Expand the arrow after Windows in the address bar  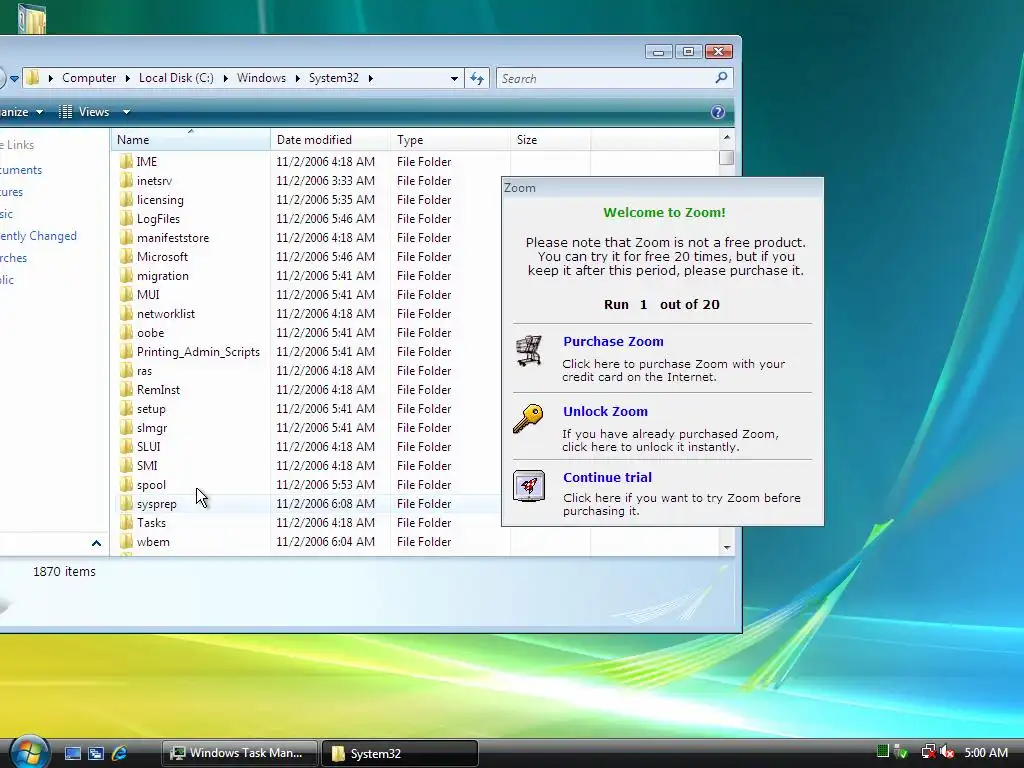click(x=297, y=78)
